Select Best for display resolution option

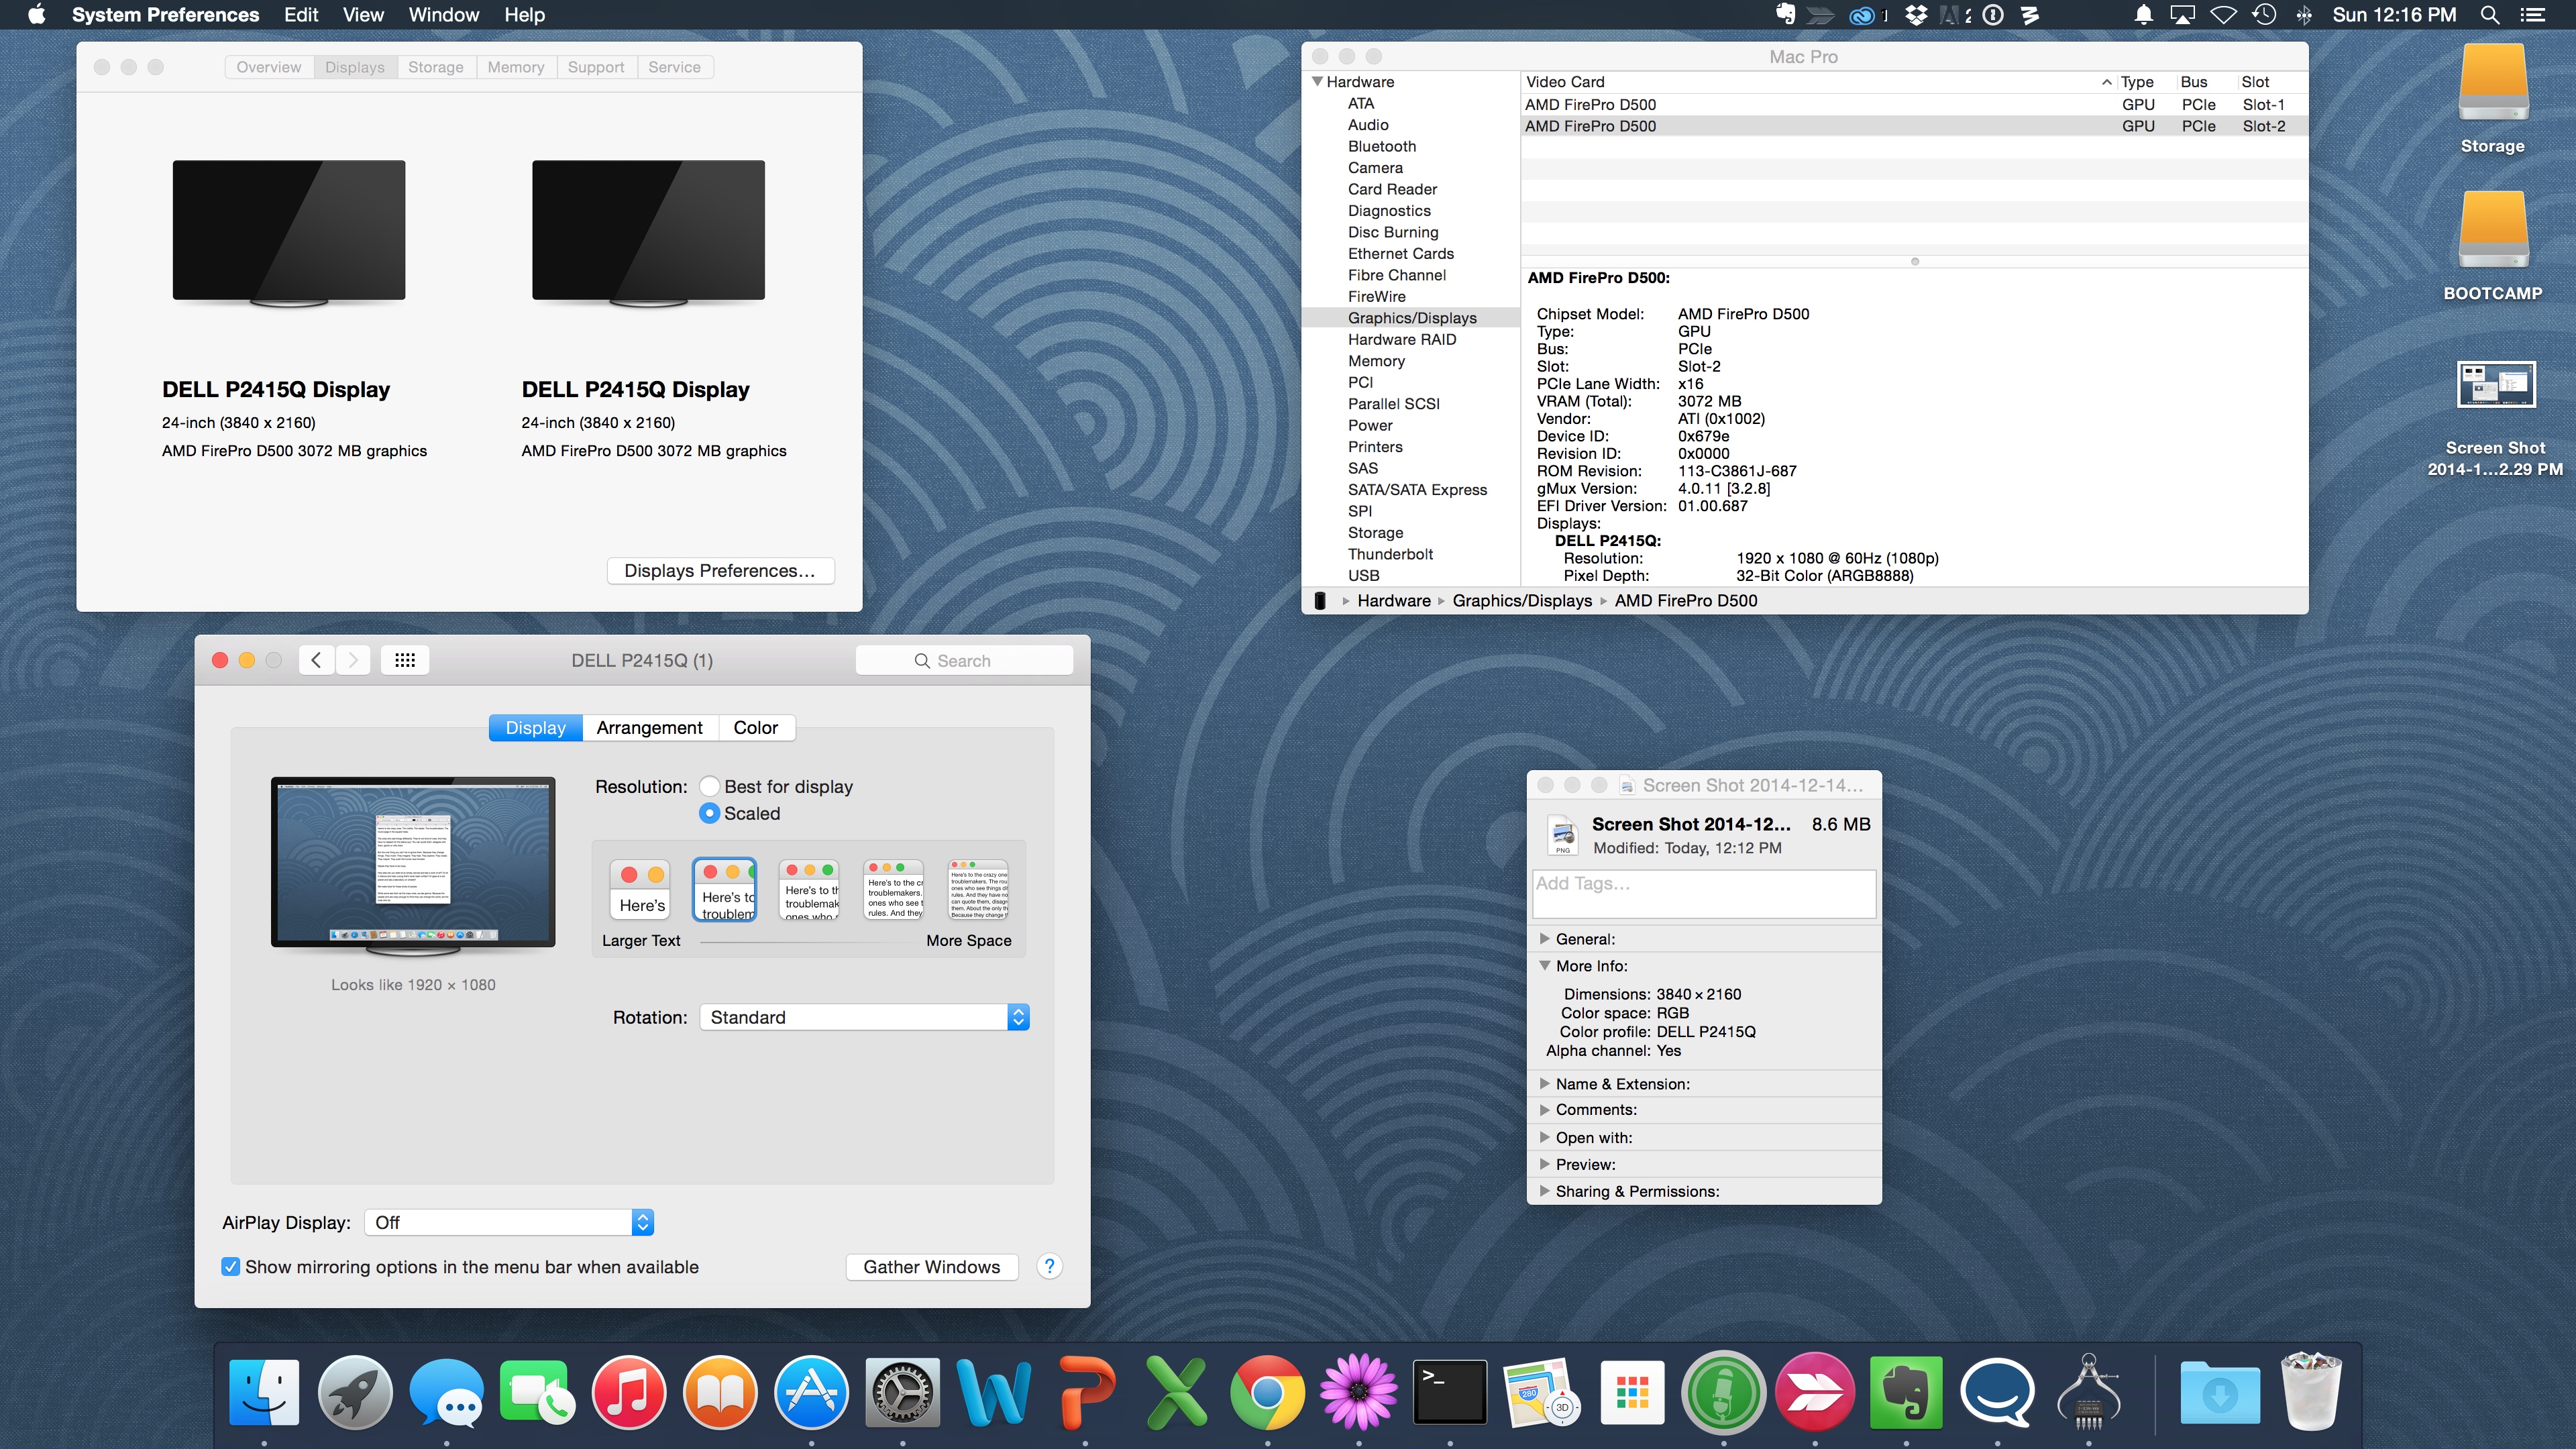(710, 786)
